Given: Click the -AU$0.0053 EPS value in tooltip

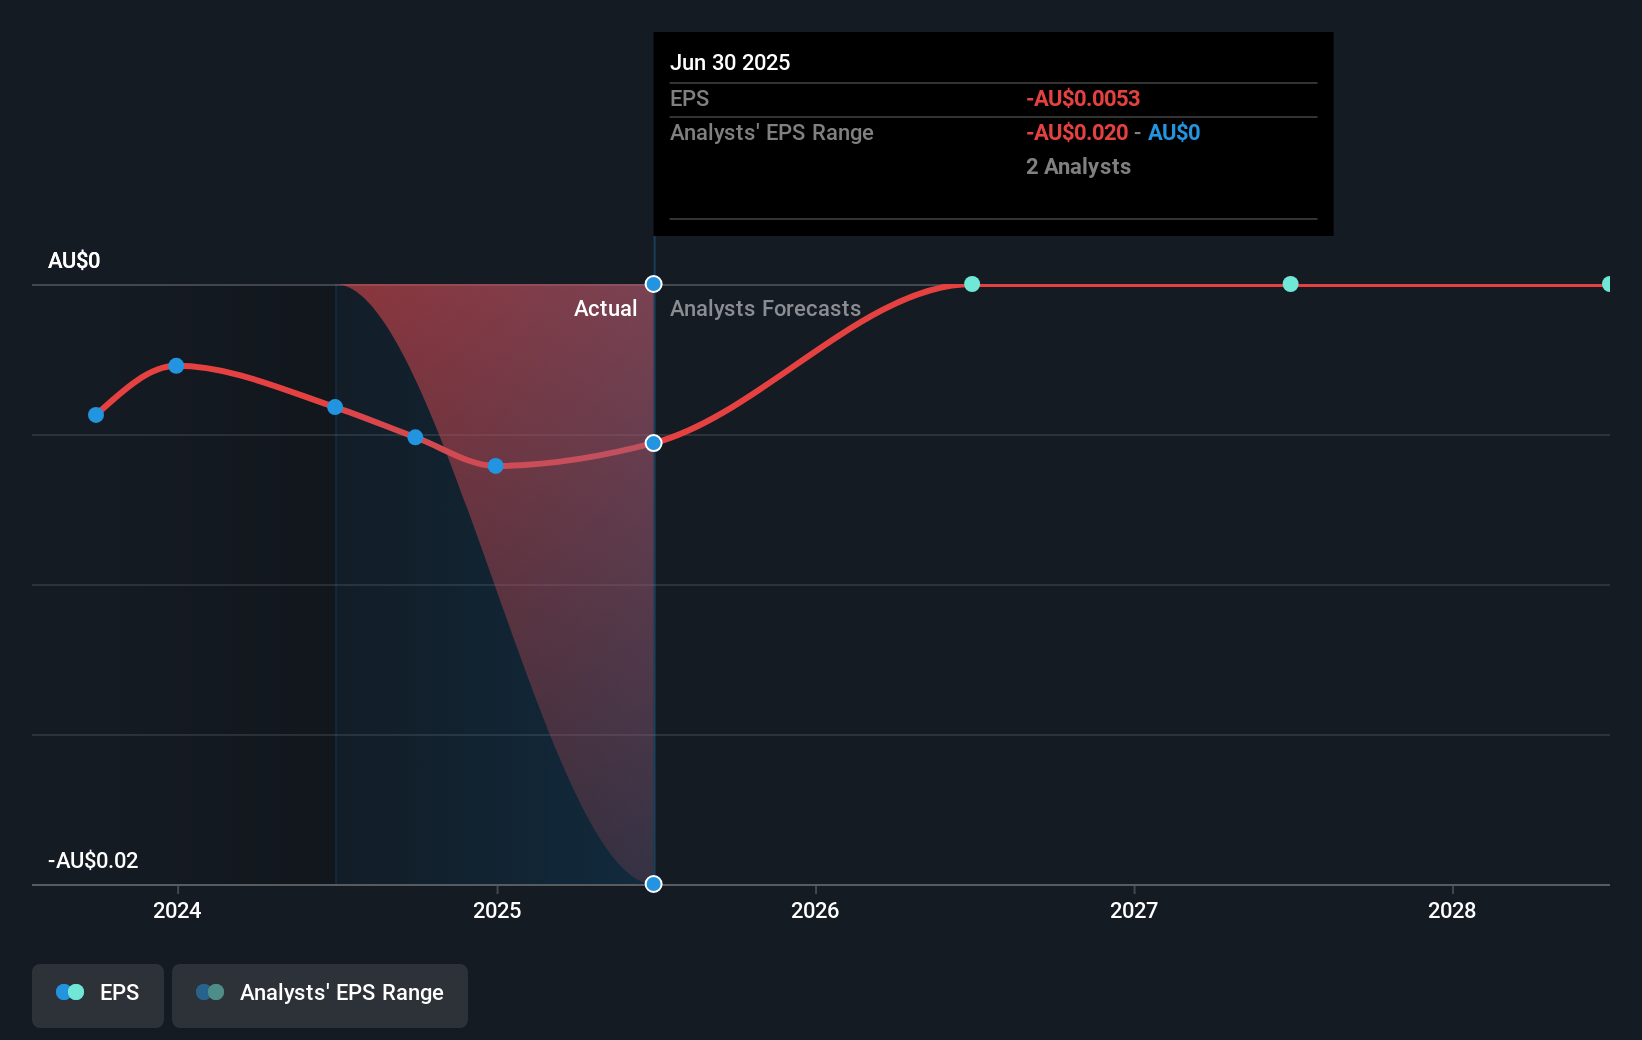Looking at the screenshot, I should [x=1081, y=98].
